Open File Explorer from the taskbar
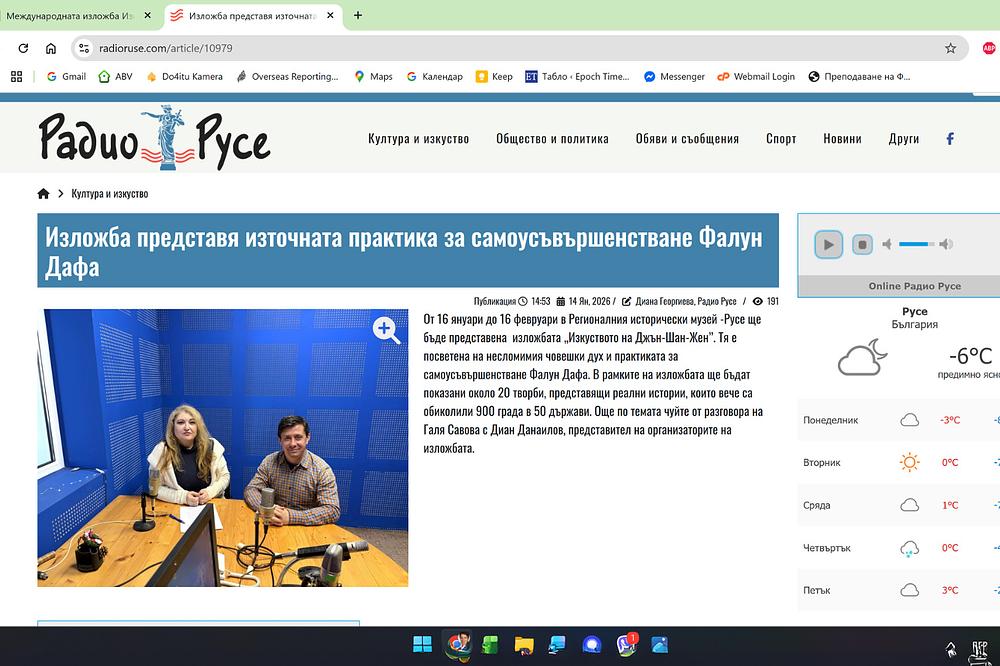This screenshot has height=666, width=1000. (524, 643)
